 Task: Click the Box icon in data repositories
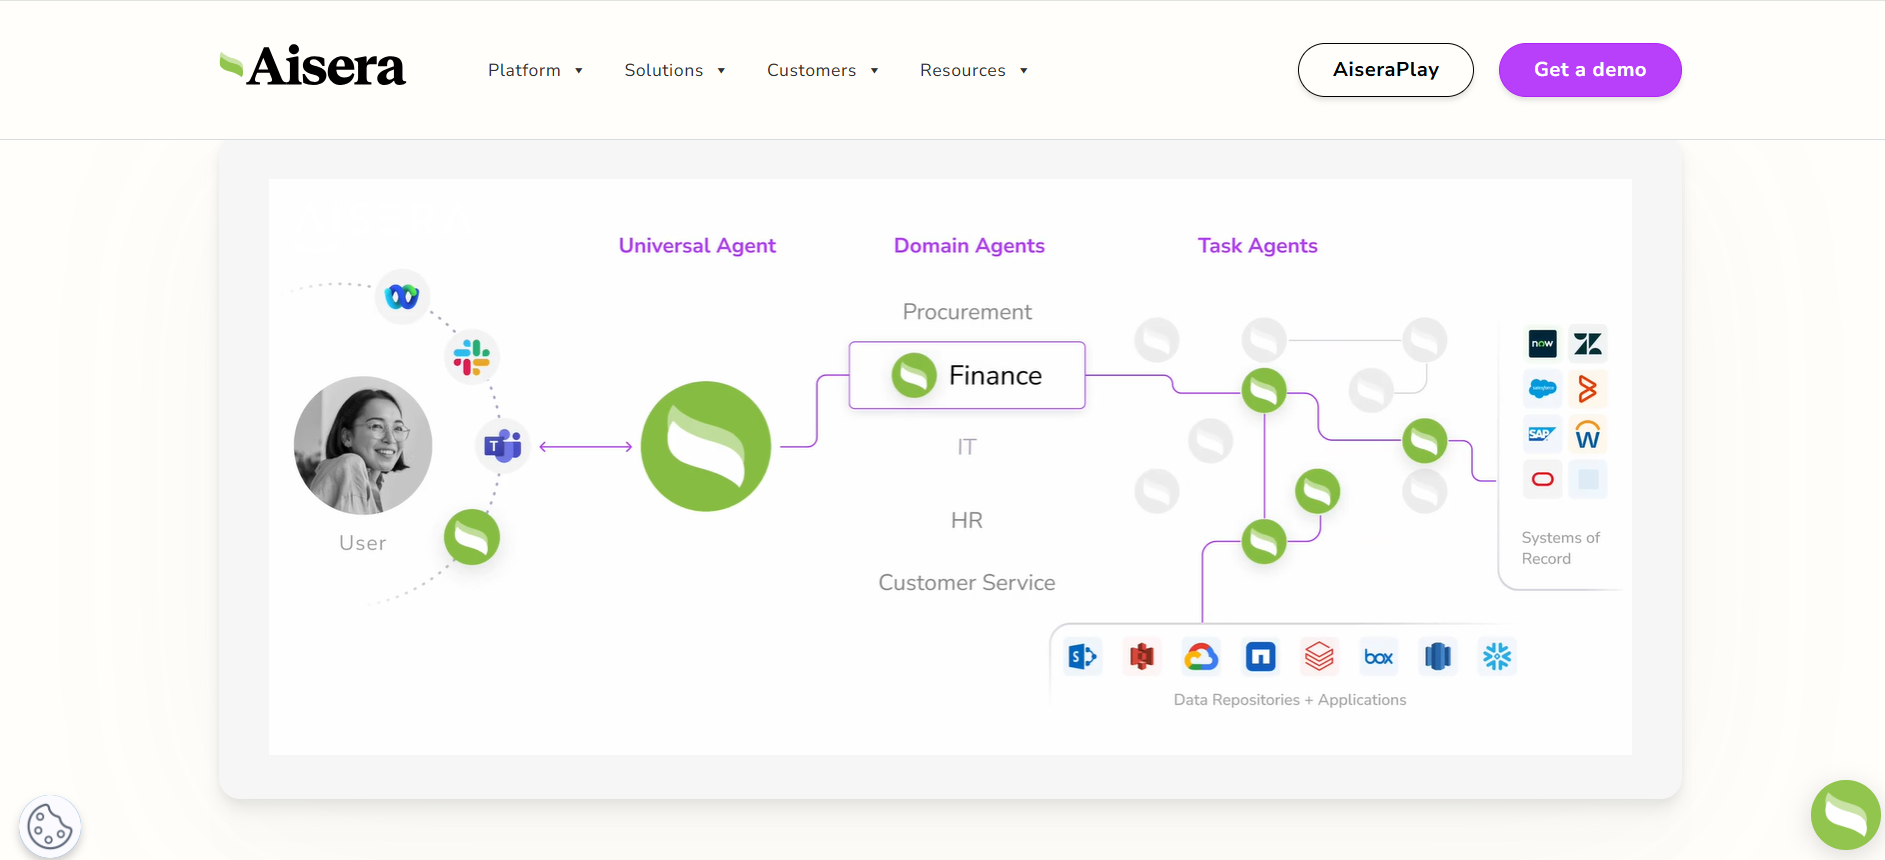[x=1378, y=657]
